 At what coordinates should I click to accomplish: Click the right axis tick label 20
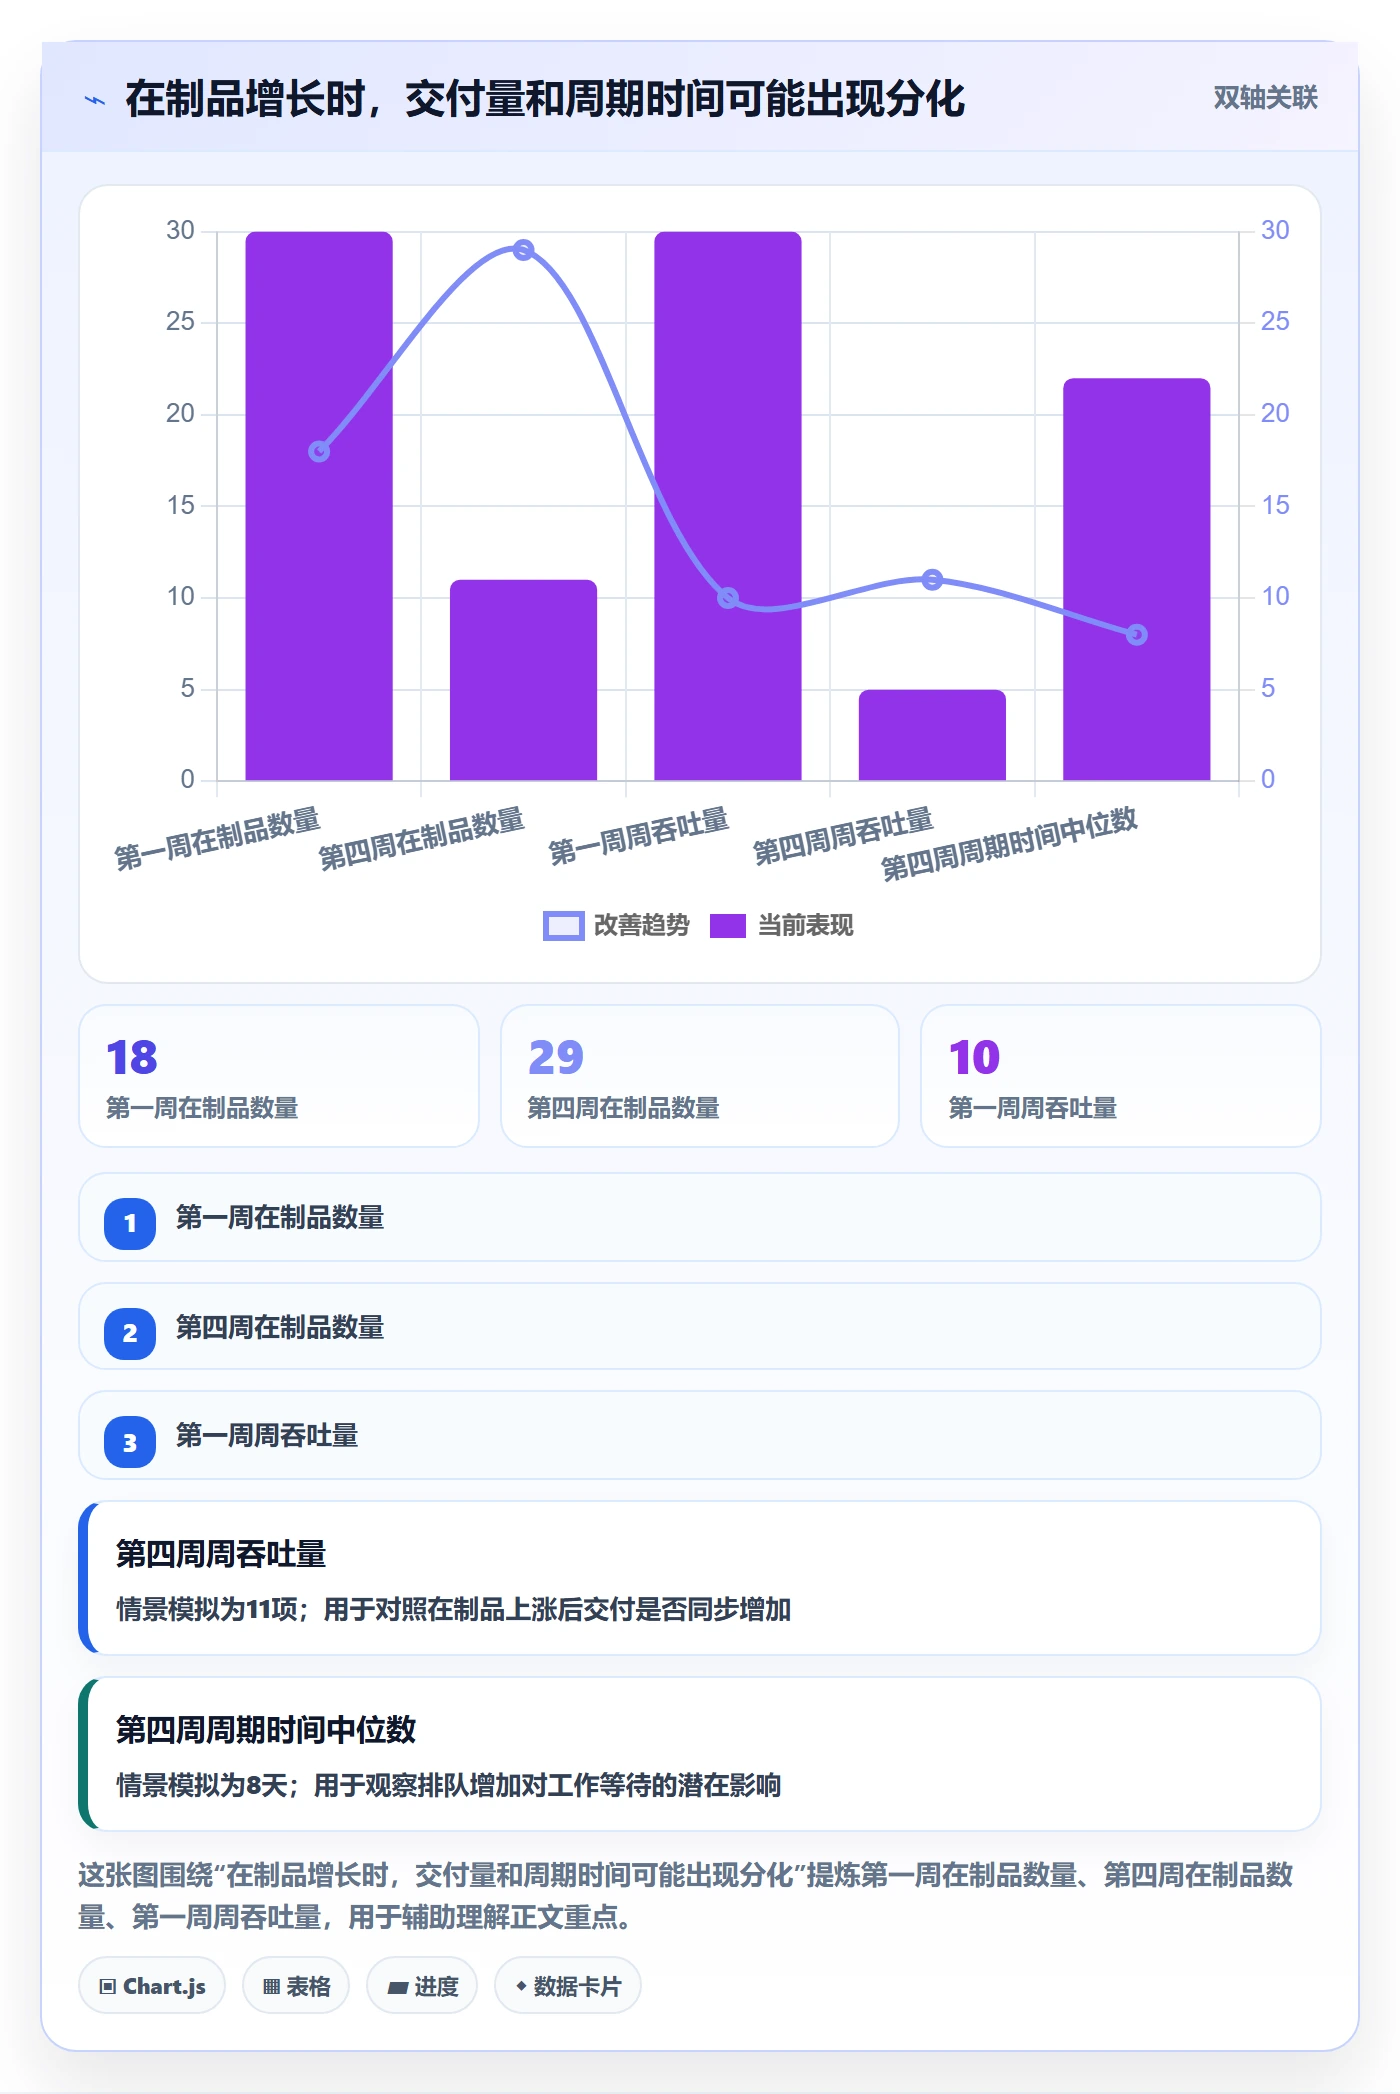1275,413
